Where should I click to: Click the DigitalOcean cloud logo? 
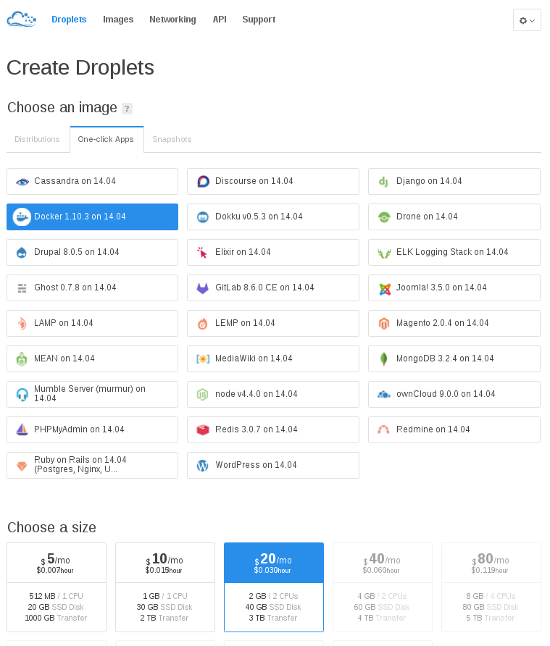[x=21, y=19]
